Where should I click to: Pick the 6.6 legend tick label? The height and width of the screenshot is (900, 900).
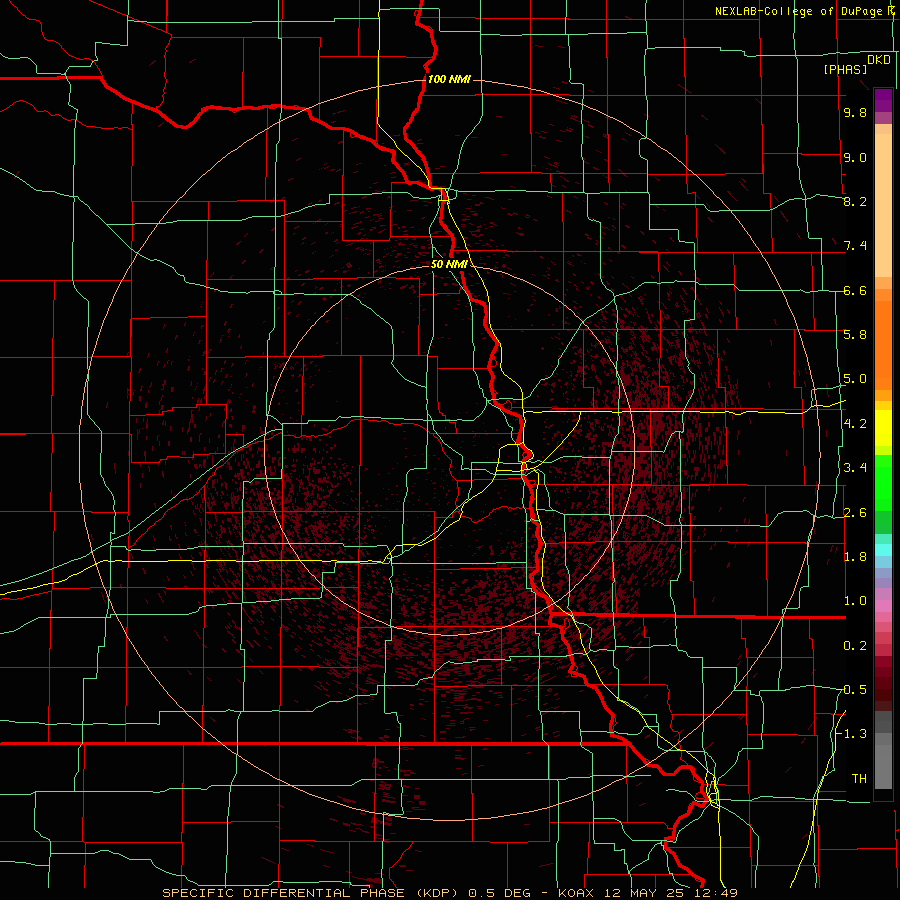(855, 290)
